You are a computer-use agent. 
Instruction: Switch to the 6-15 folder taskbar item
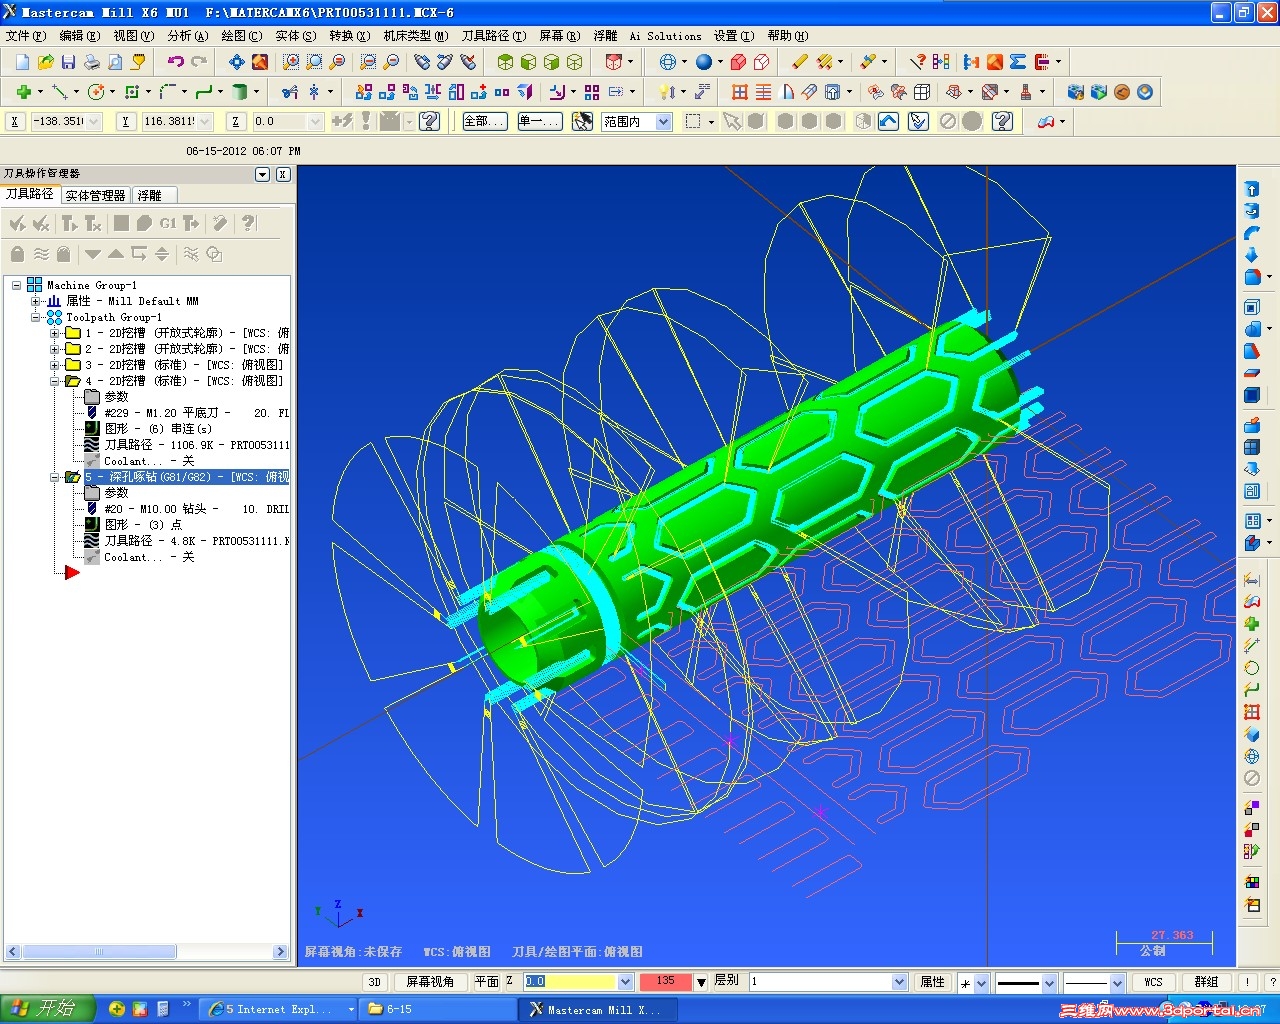pos(436,1009)
